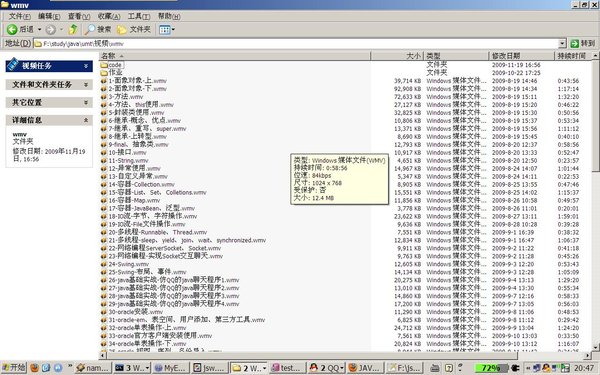
Task: Open the Views button dropdown arrow
Action: click(x=173, y=29)
